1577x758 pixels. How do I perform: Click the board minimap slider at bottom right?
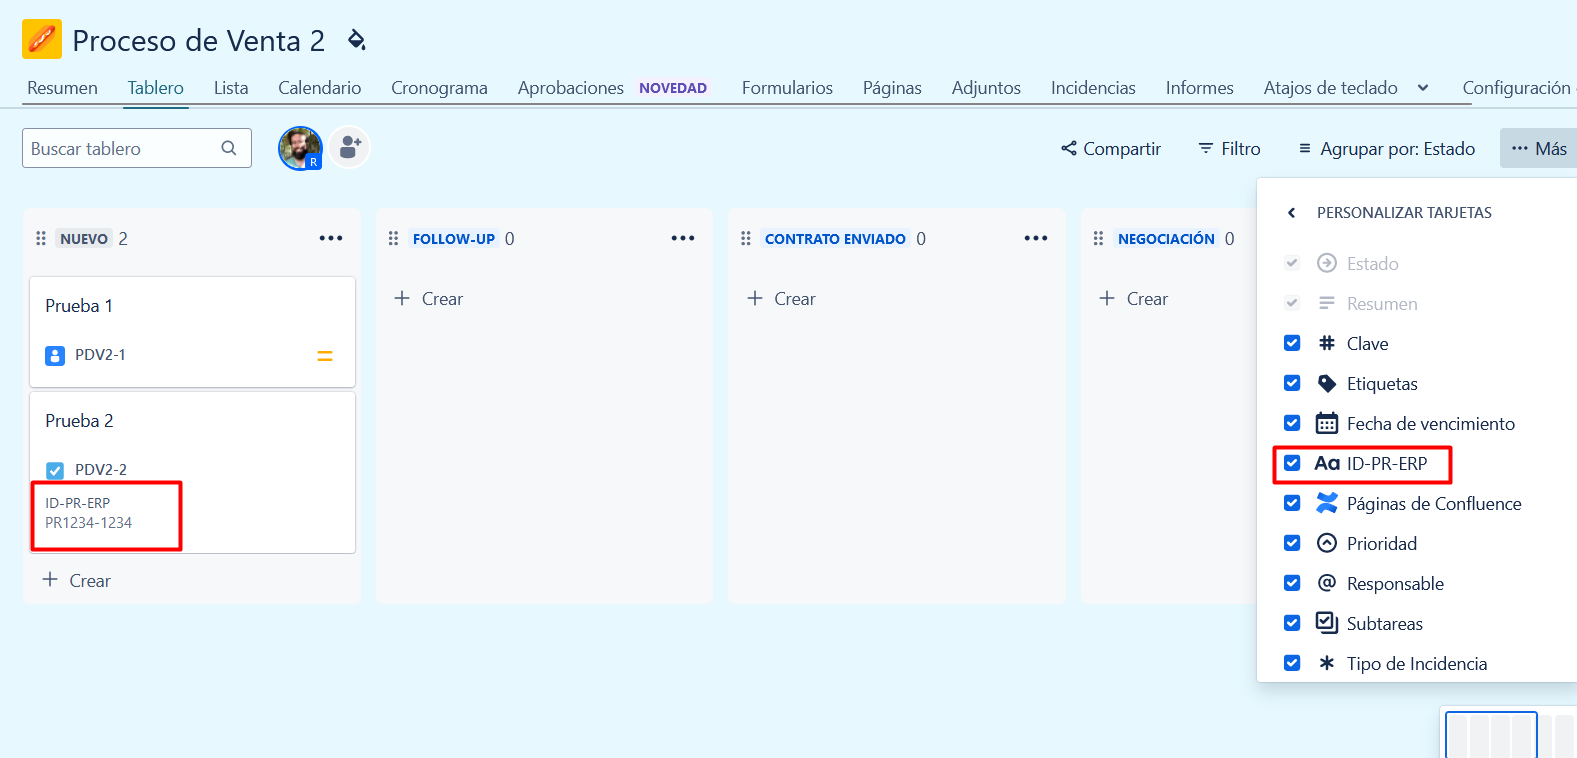(x=1491, y=735)
